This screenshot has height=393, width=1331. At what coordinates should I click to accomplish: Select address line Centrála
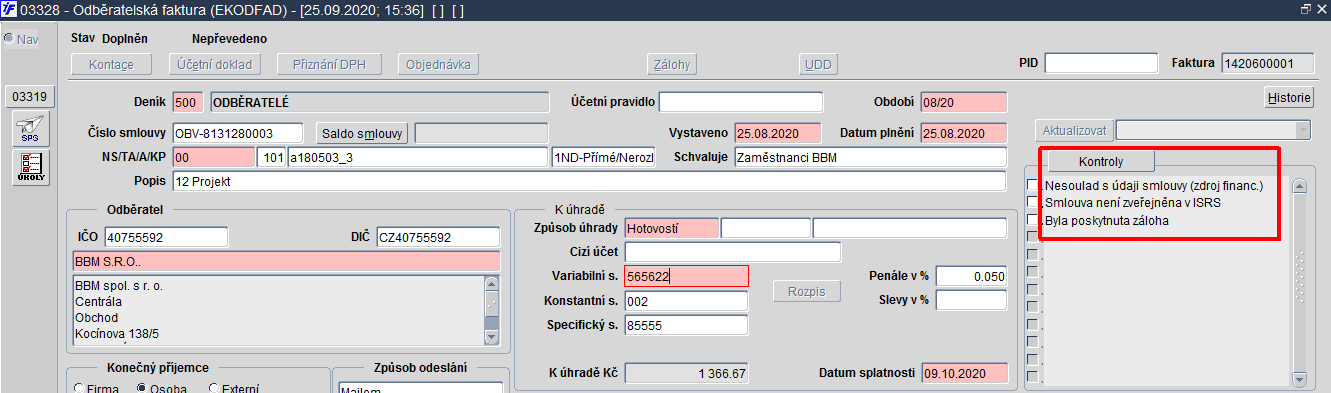99,301
